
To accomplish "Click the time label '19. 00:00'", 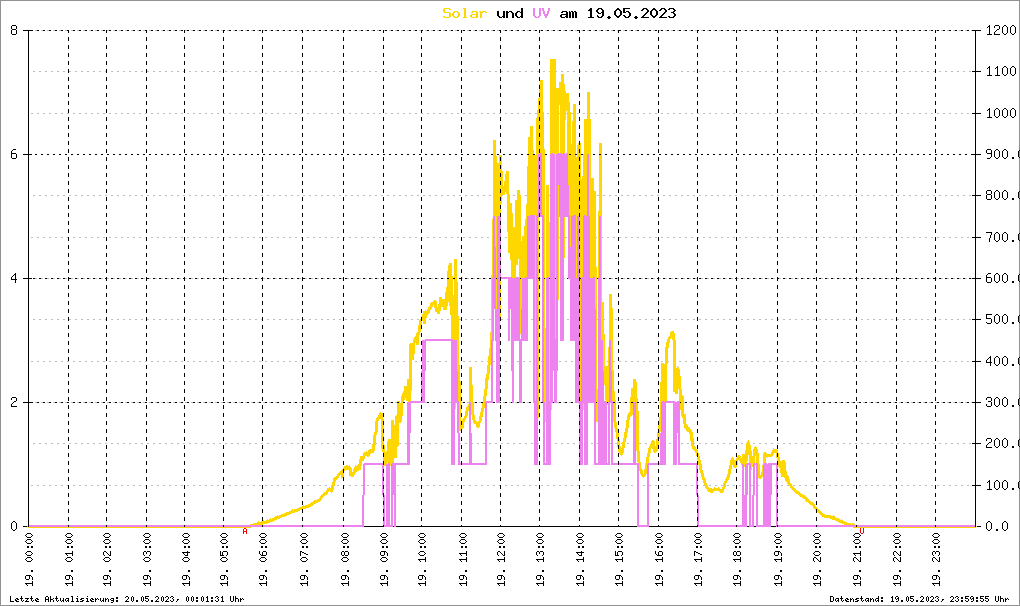I will tap(29, 560).
